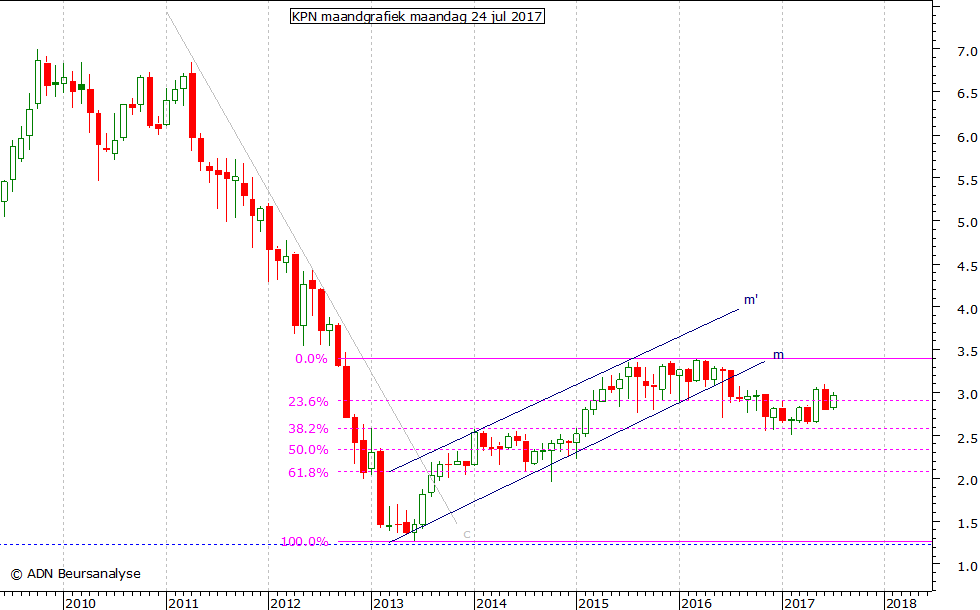Click the 6.0 price axis label
Screen dimensions: 980x610
967,138
